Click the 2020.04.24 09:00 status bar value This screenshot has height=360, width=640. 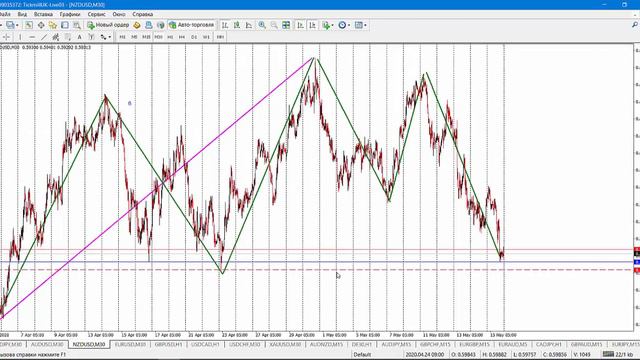424,355
